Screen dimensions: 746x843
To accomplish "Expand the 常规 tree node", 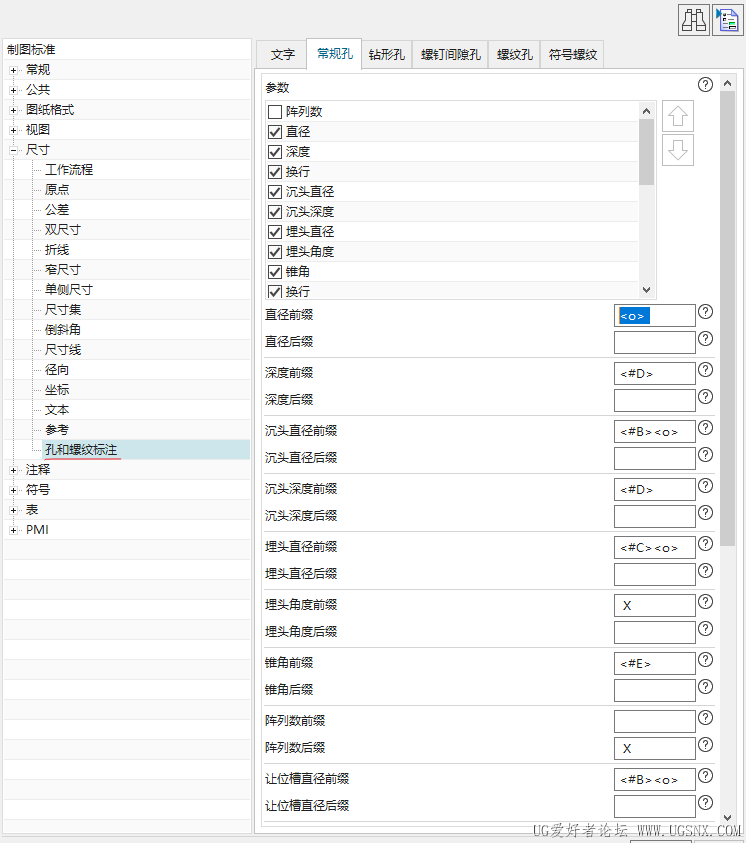I will [13, 70].
